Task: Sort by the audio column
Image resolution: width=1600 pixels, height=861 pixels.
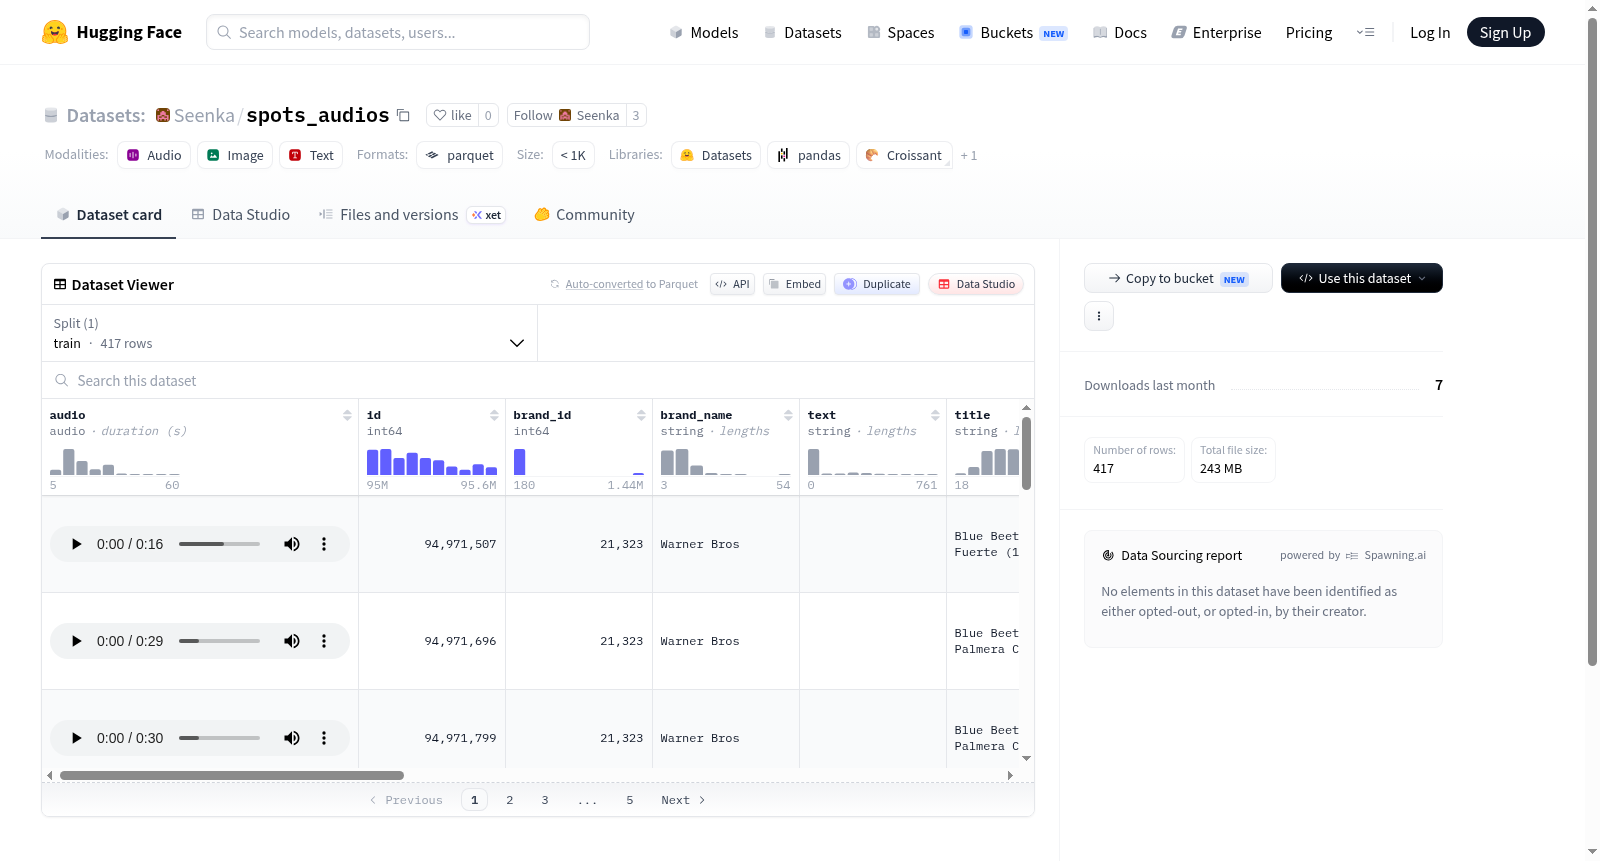Action: point(347,415)
